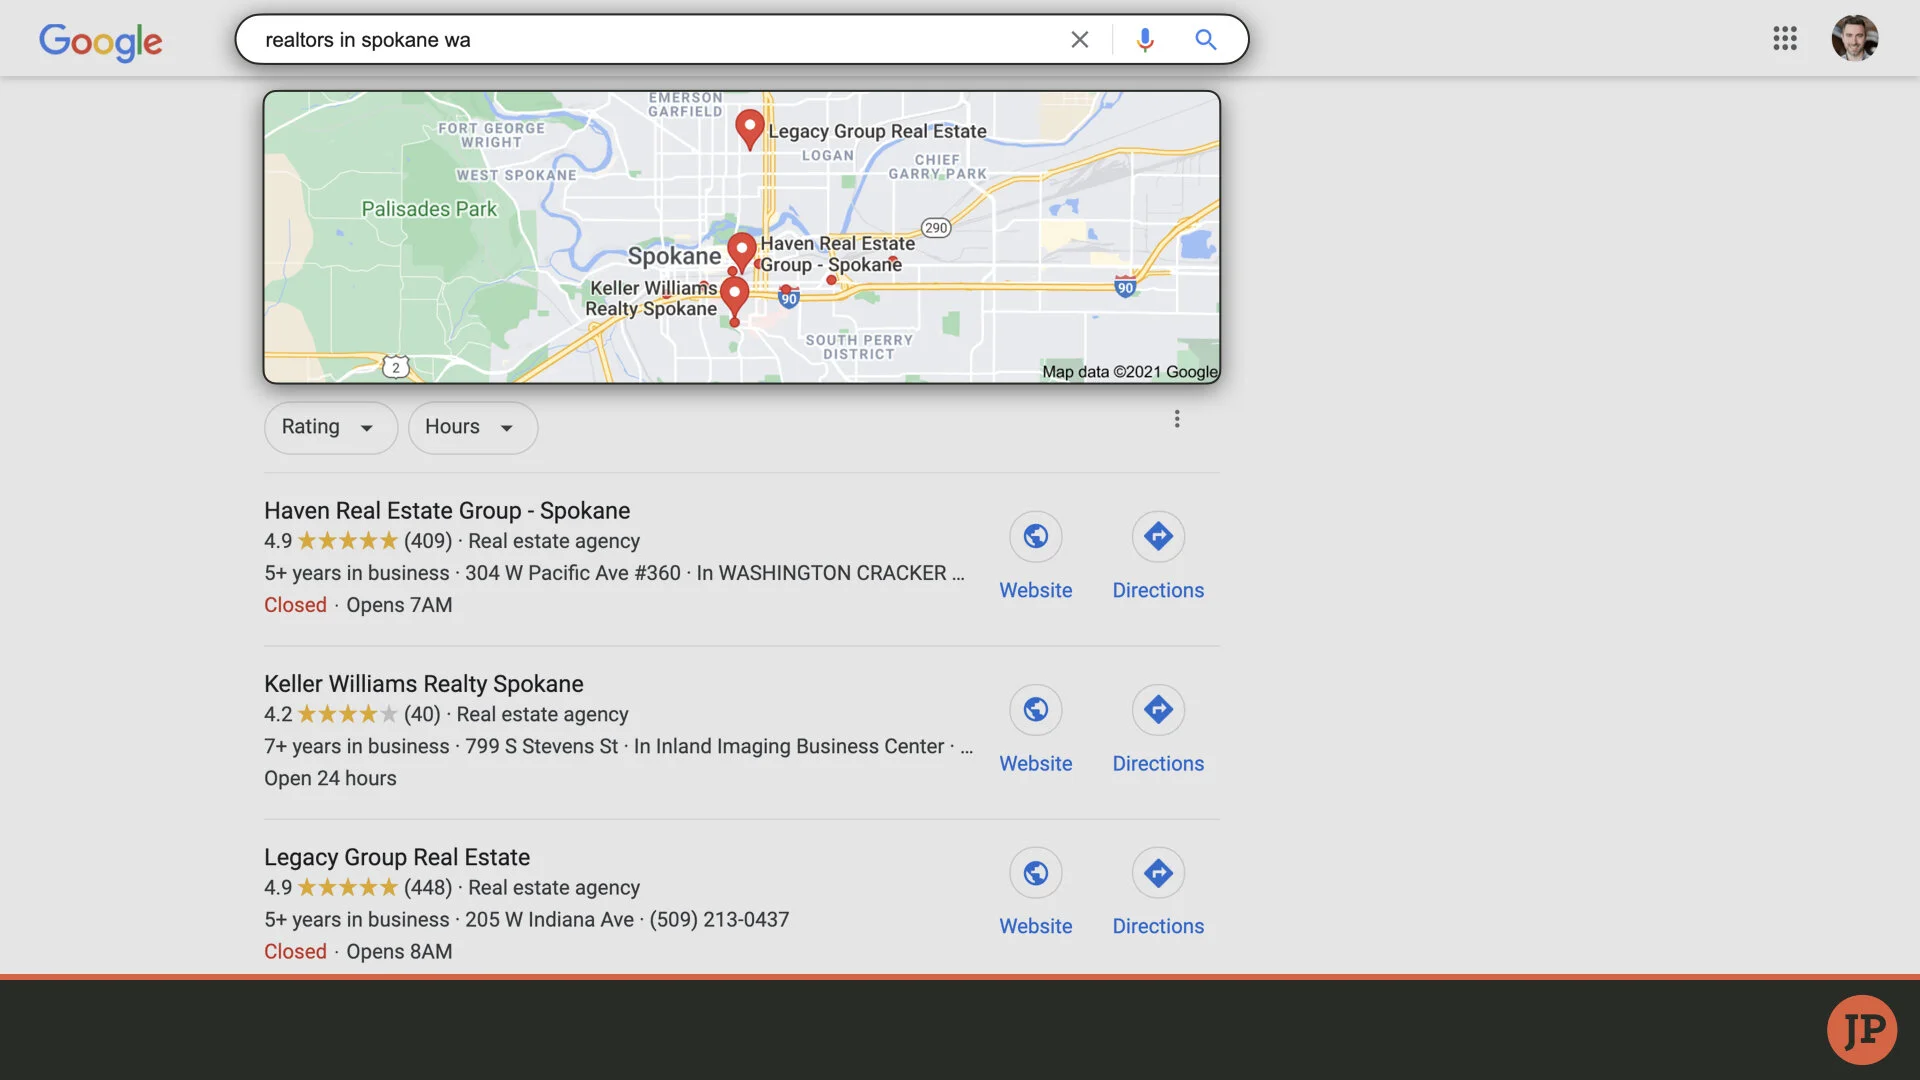The image size is (1920, 1080).
Task: Click the Legacy Group (448) review count
Action: click(x=428, y=888)
